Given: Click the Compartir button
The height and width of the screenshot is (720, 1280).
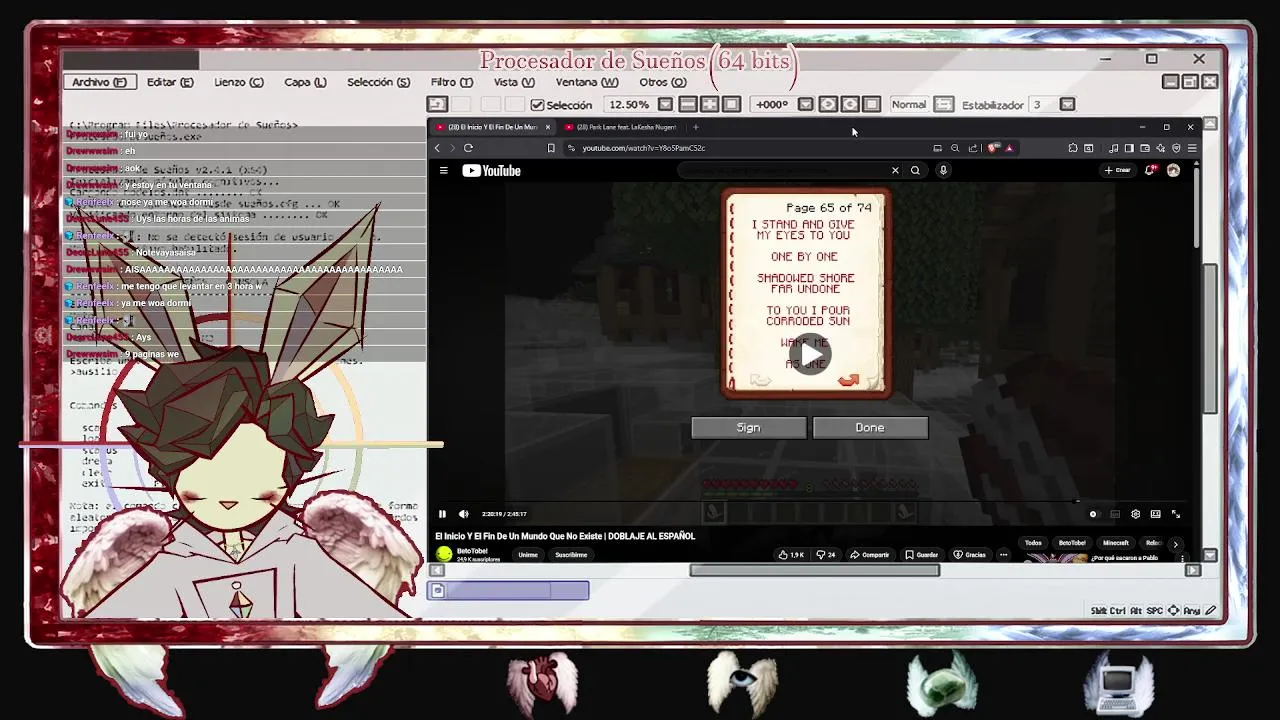Looking at the screenshot, I should [870, 555].
